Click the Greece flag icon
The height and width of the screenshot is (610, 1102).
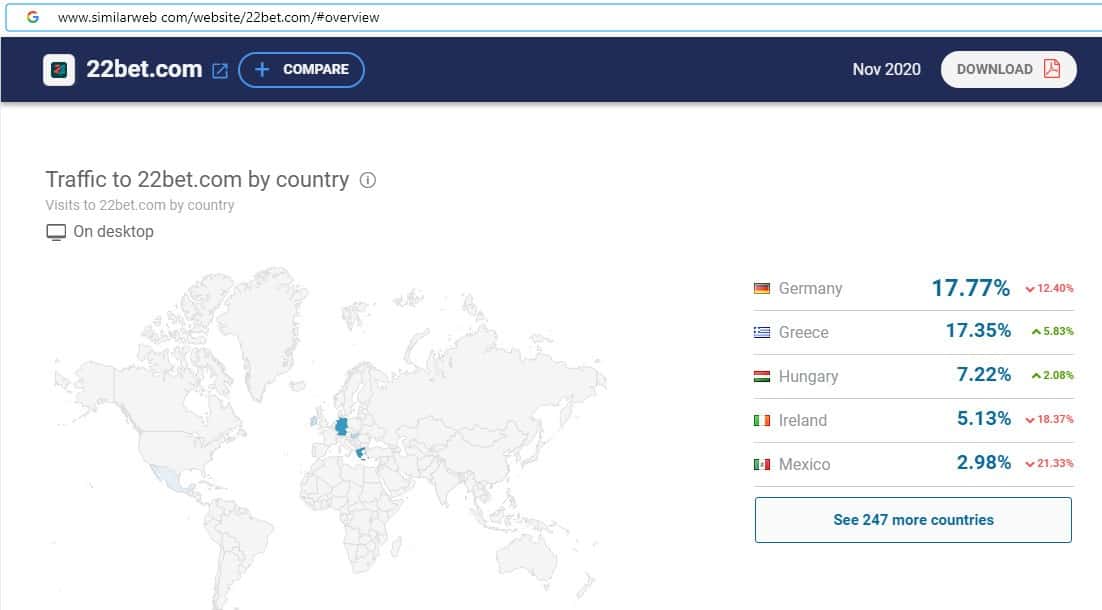762,332
